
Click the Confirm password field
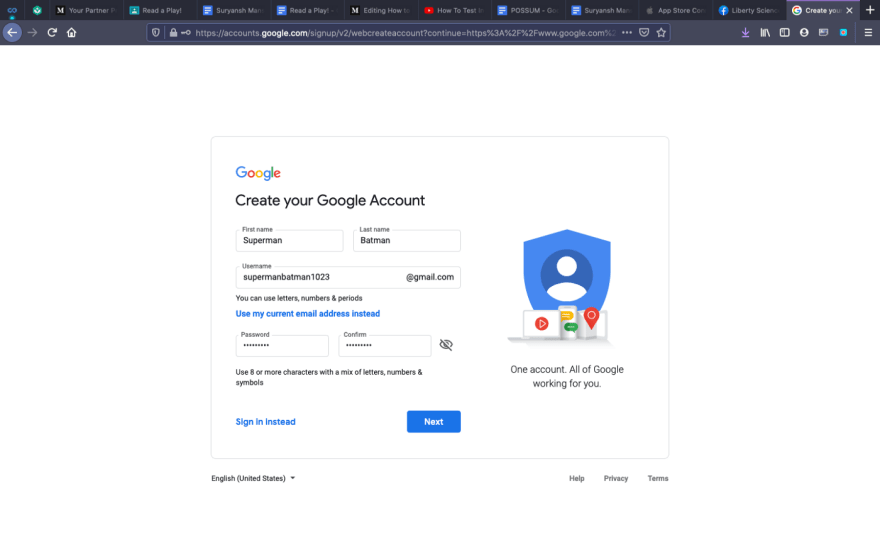click(384, 346)
